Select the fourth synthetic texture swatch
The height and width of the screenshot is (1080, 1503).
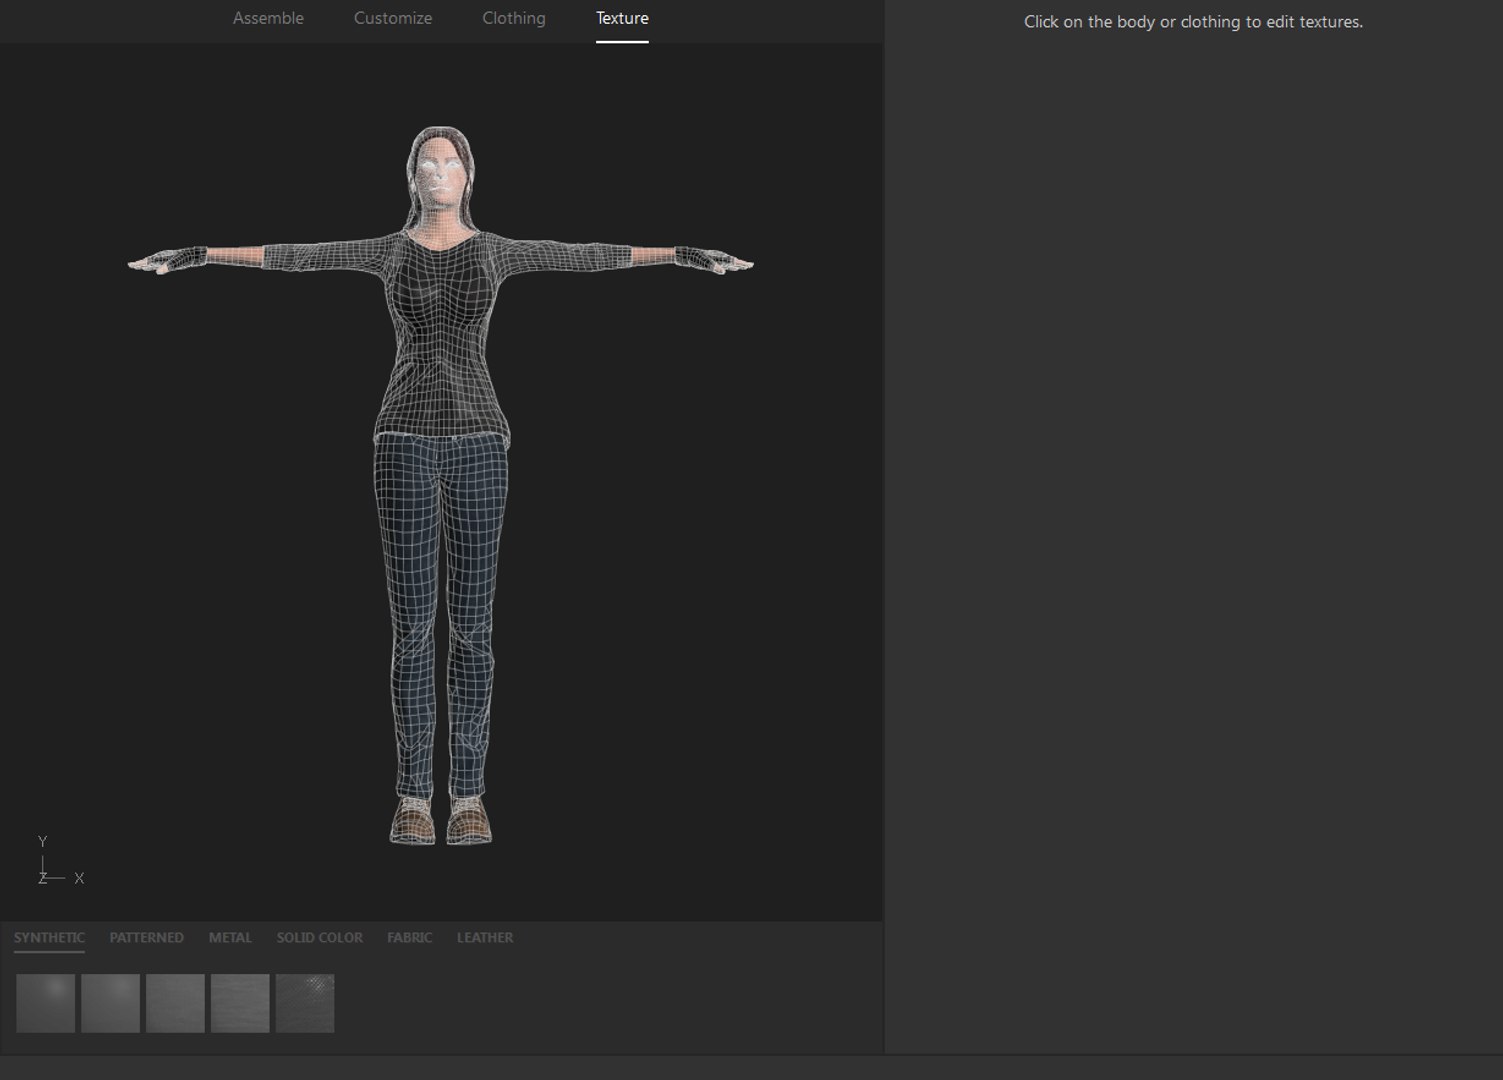[x=240, y=1003]
